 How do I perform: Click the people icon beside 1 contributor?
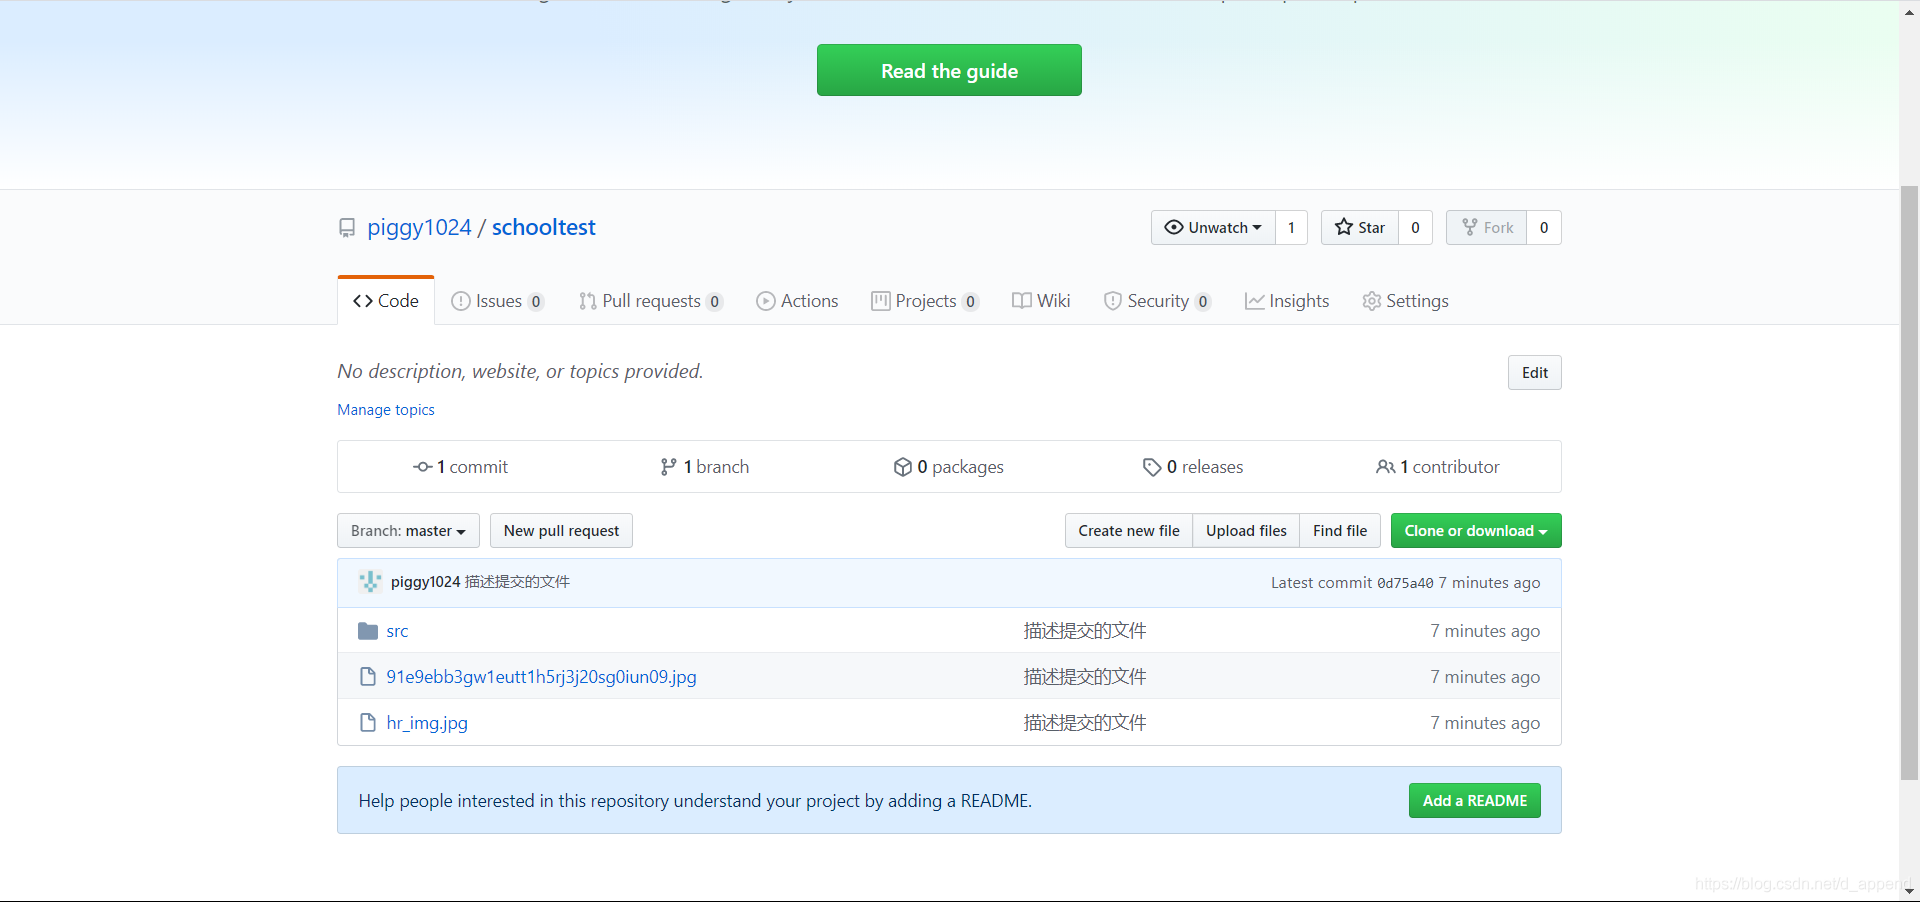1386,467
